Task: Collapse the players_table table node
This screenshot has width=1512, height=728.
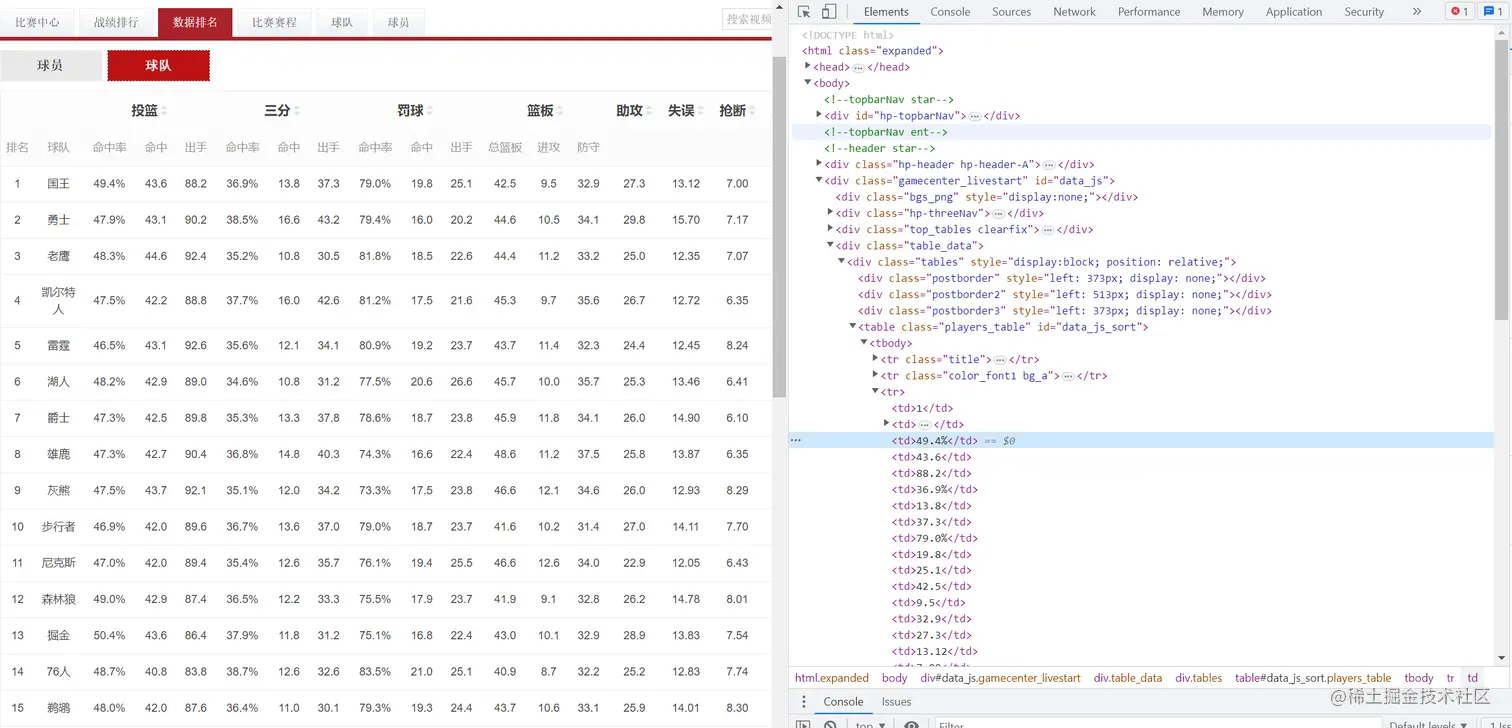Action: tap(853, 327)
